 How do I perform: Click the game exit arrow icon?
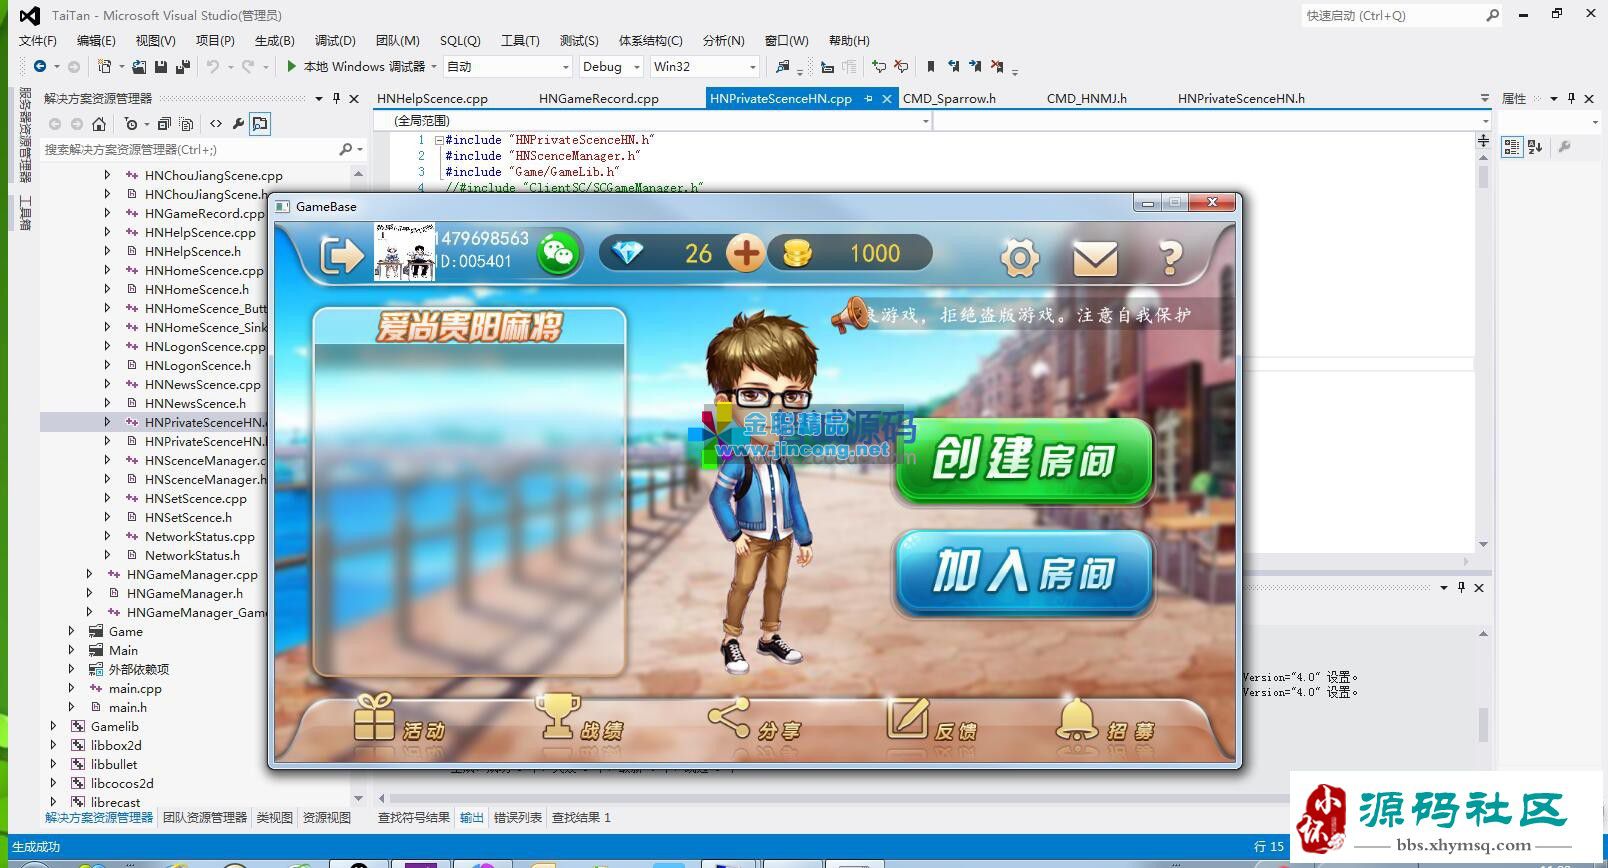point(342,256)
